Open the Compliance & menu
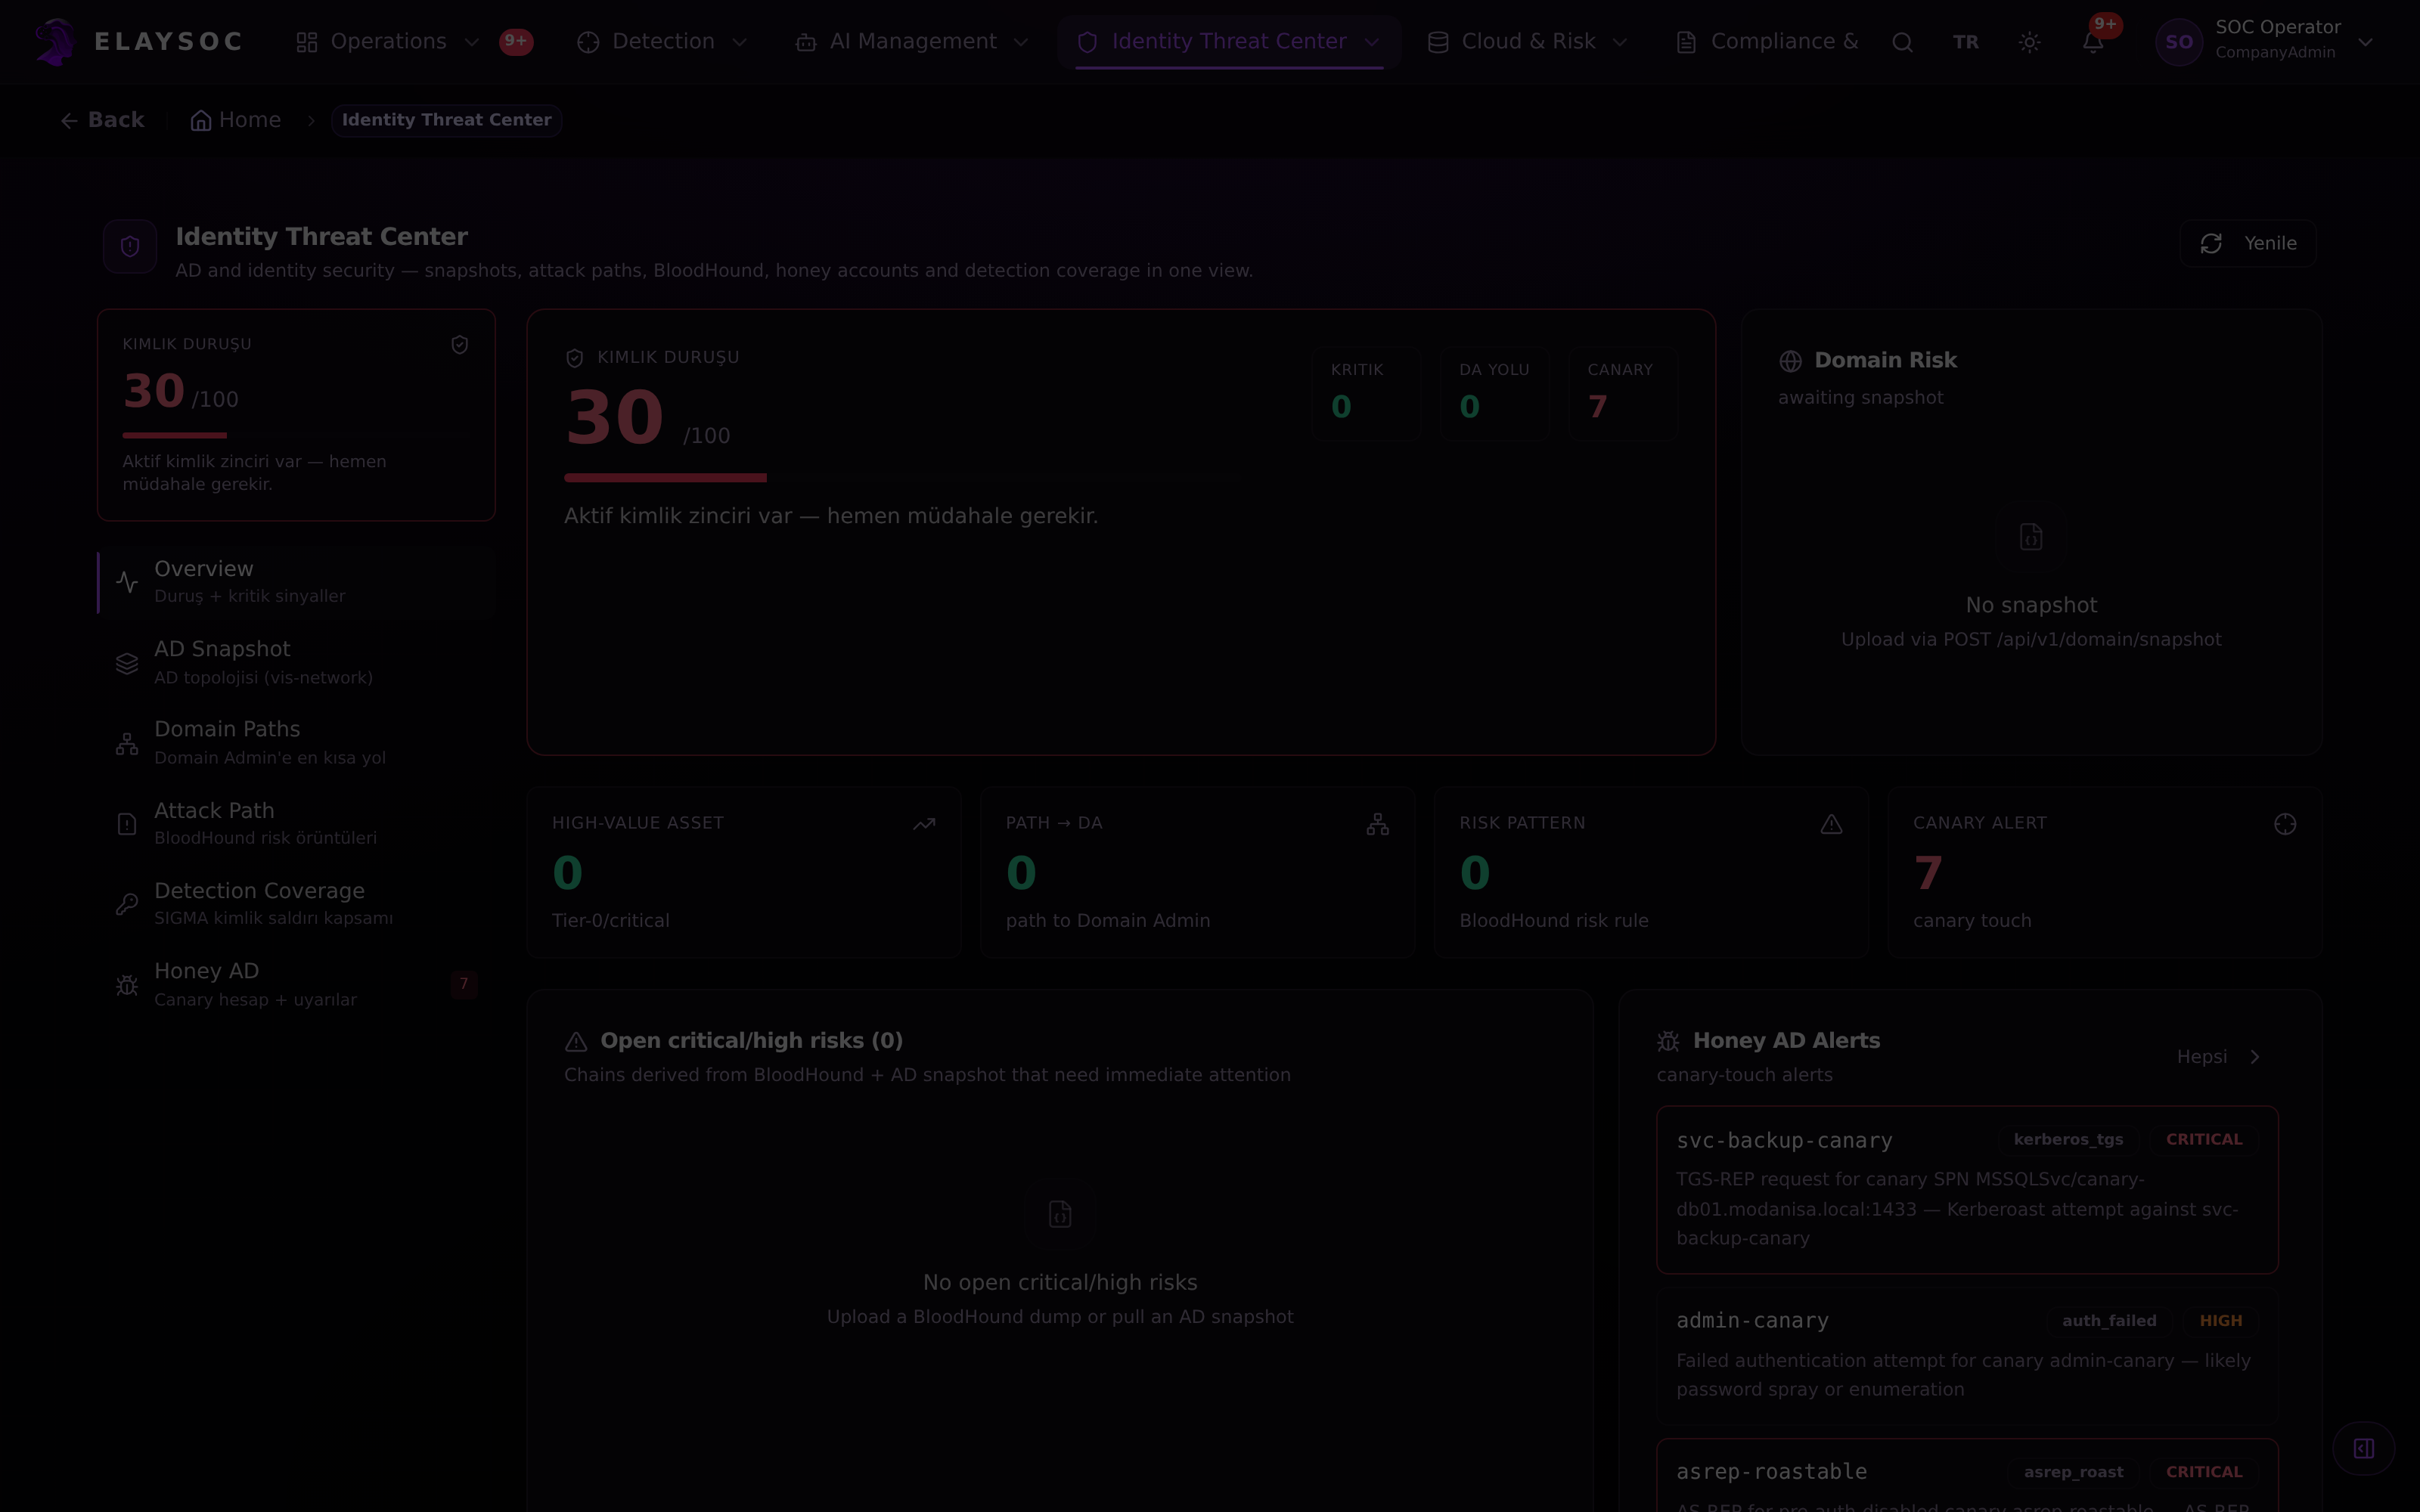The width and height of the screenshot is (2420, 1512). (1768, 42)
